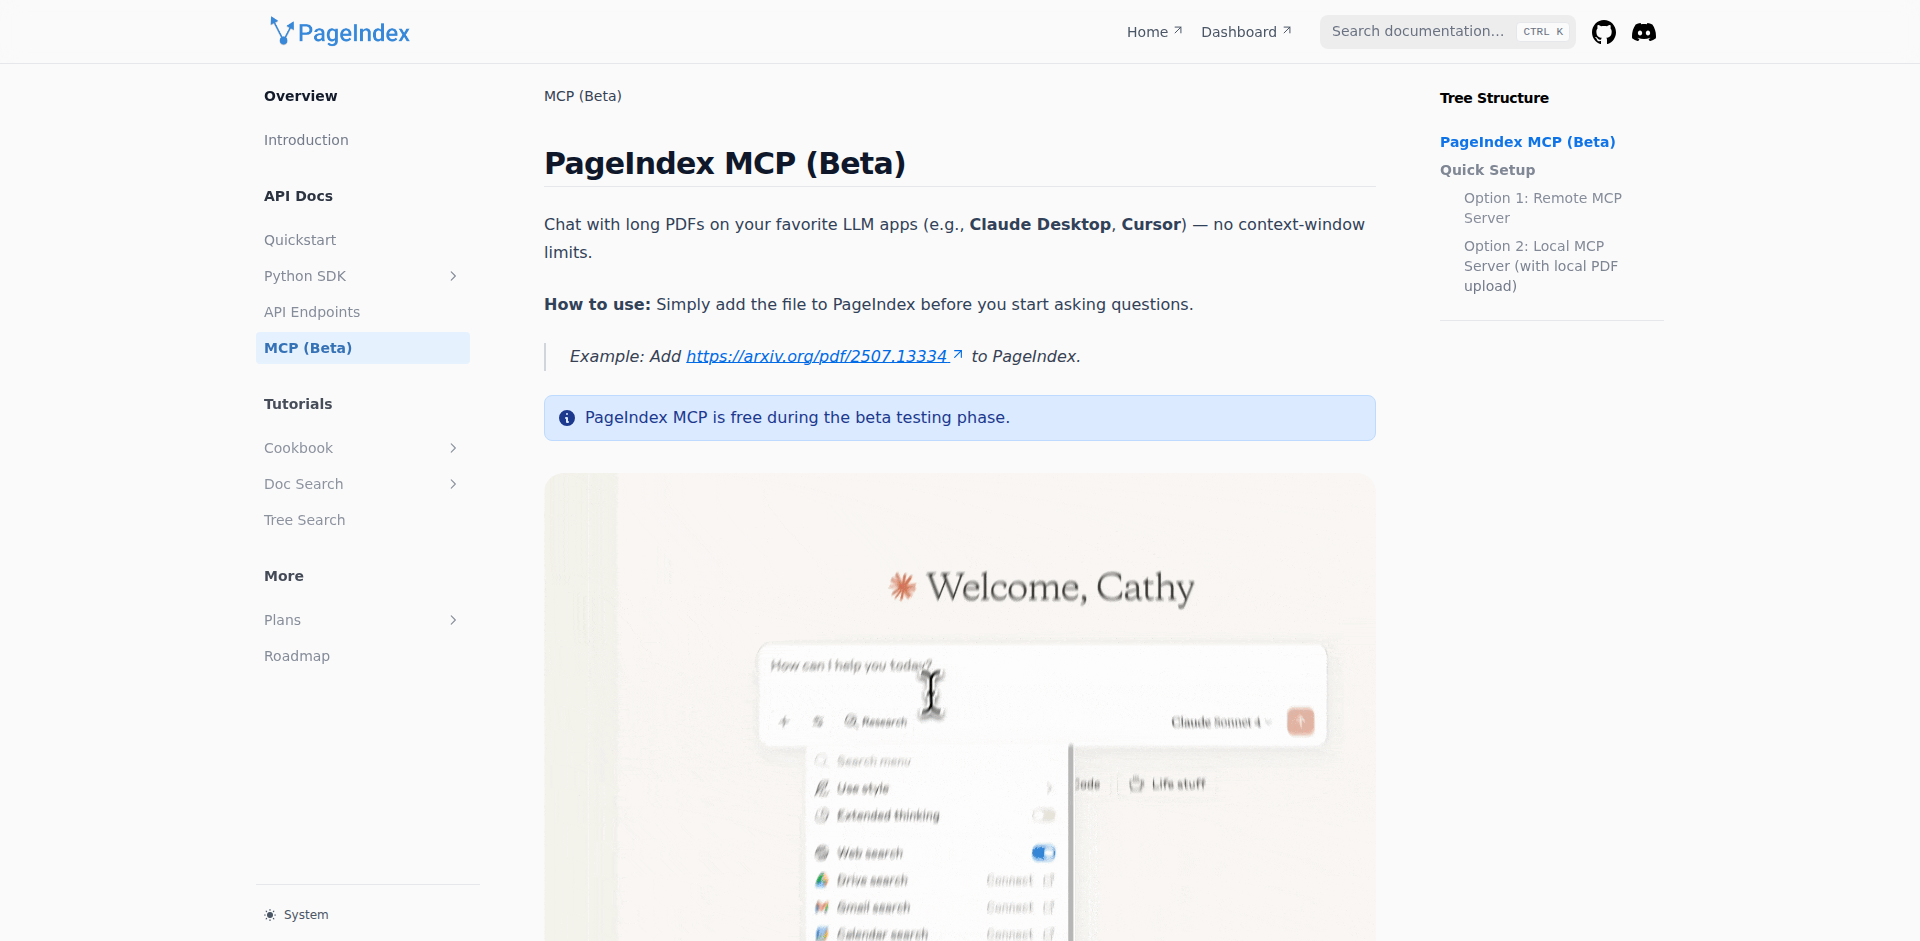Click the Tree Structure panel heading
The width and height of the screenshot is (1920, 941).
click(1494, 98)
